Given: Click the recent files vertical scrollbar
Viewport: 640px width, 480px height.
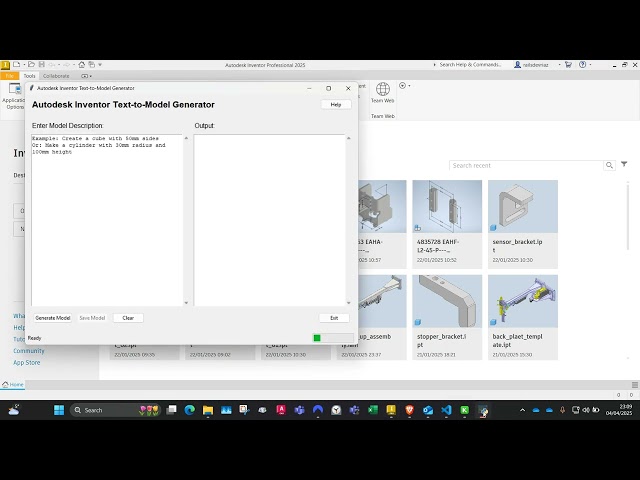Looking at the screenshot, I should pos(628,216).
